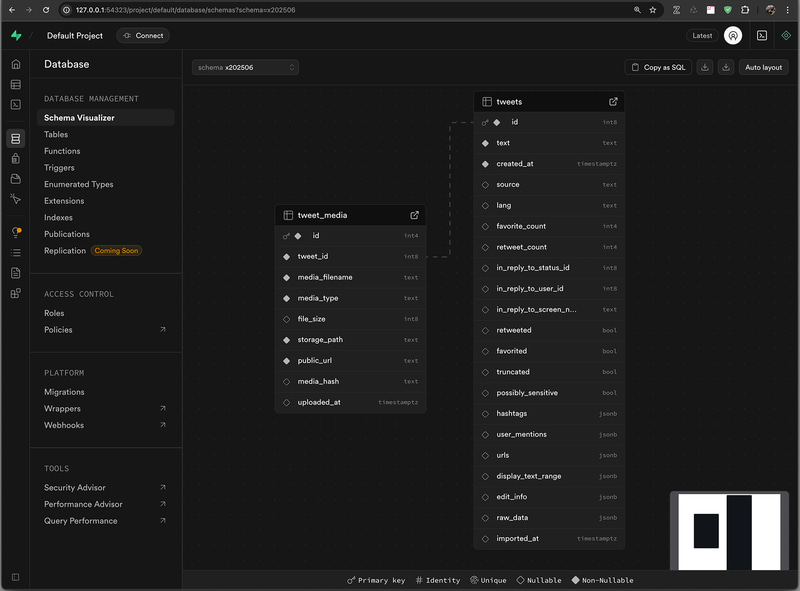
Task: Click the favorite_count column row
Action: point(549,226)
